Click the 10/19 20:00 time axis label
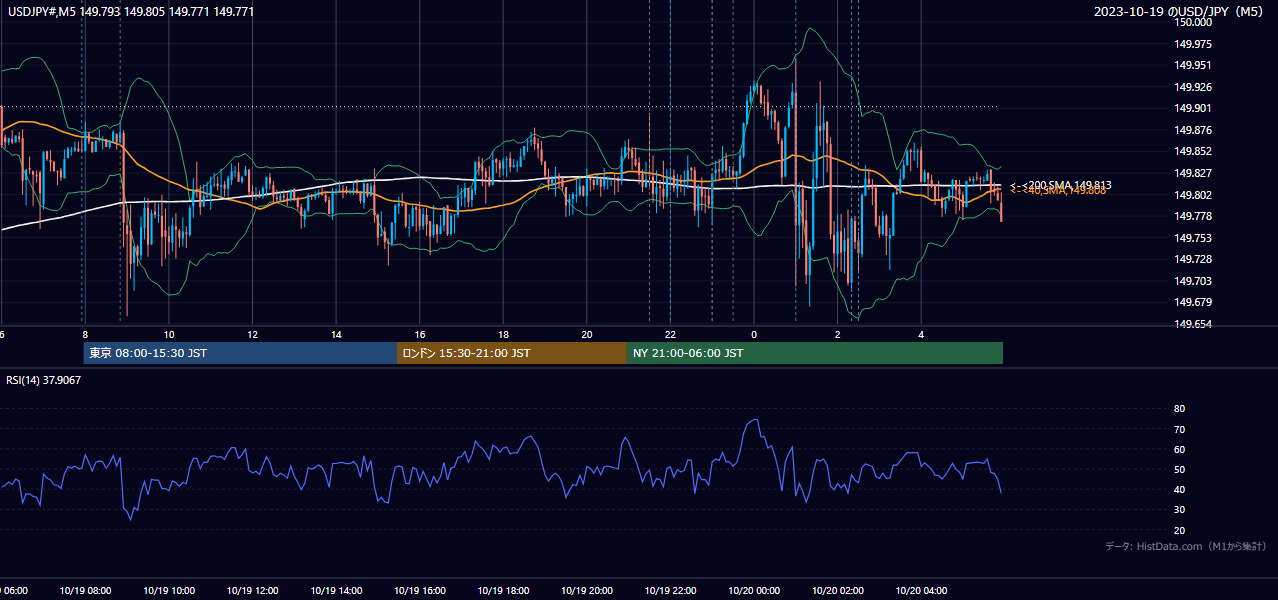Image resolution: width=1278 pixels, height=600 pixels. (586, 591)
